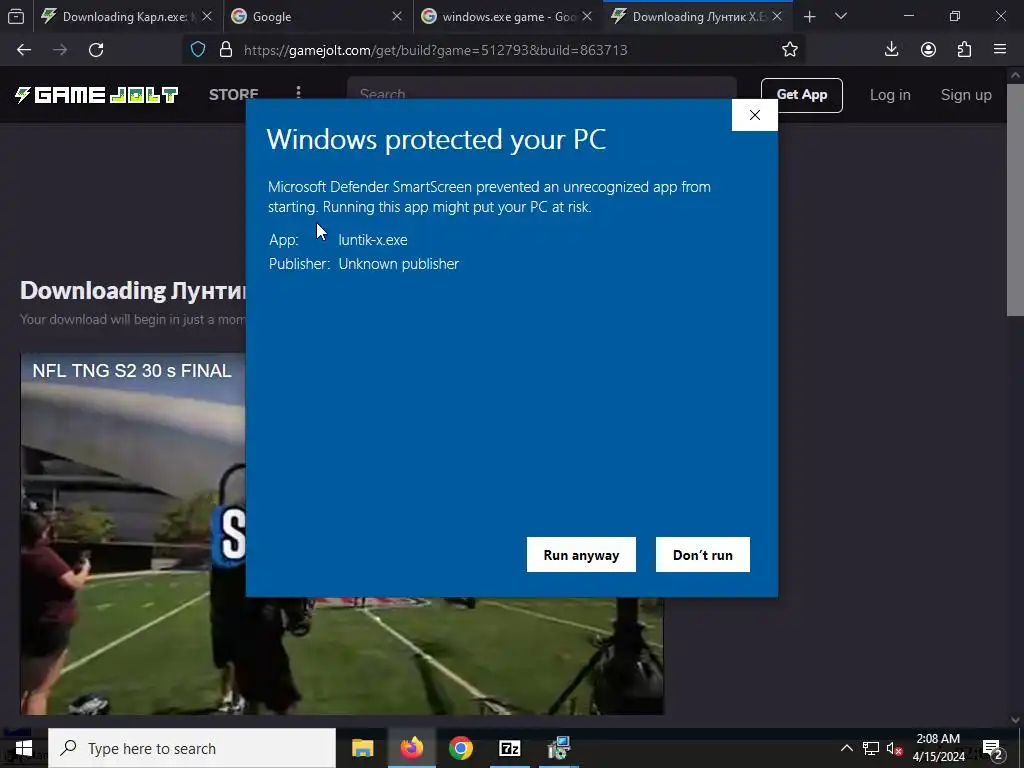Click the page vertical scrollbar

[1015, 201]
